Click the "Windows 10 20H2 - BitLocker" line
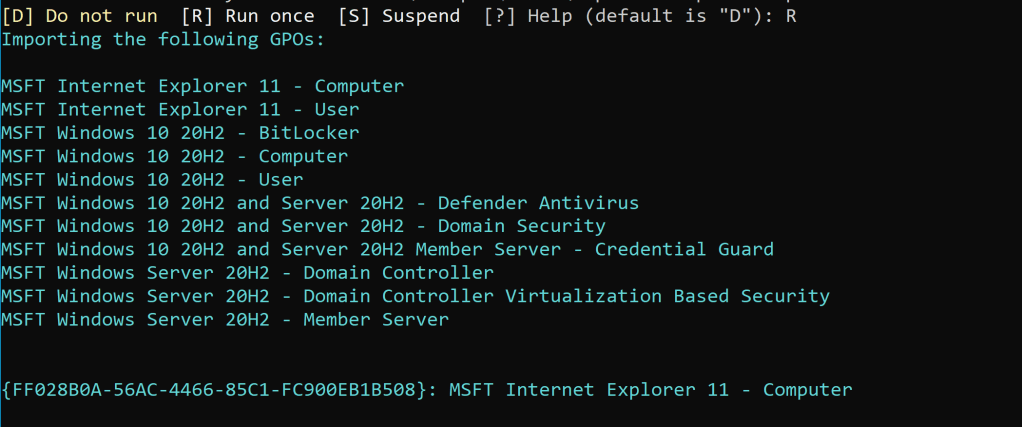Screen dimensions: 1022x427 (180, 133)
